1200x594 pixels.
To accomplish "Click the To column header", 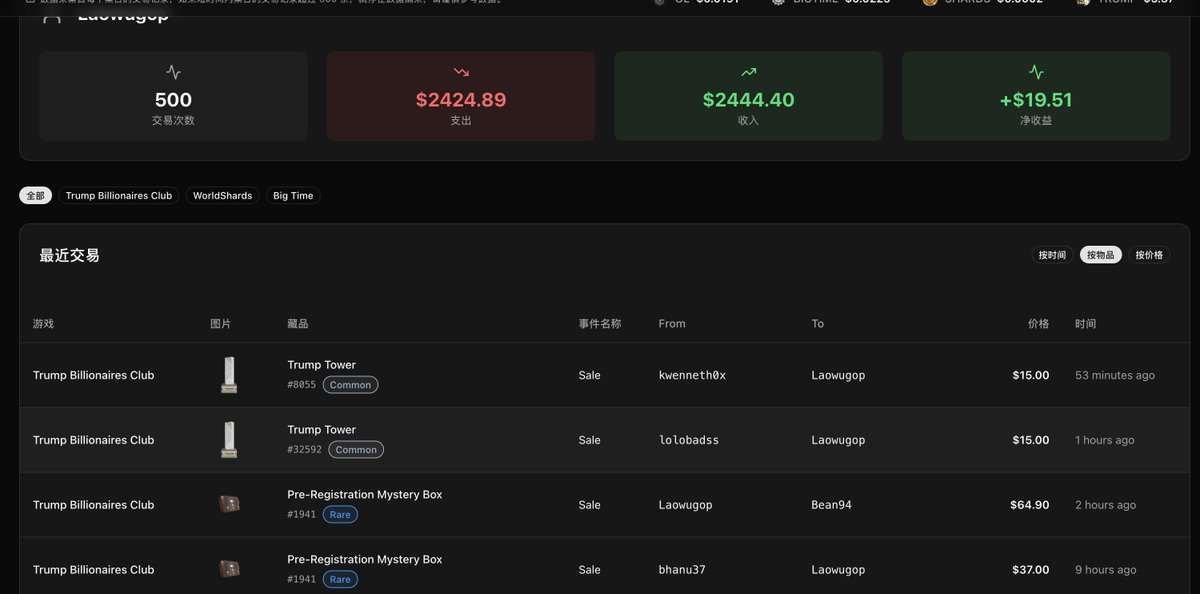I will [818, 324].
